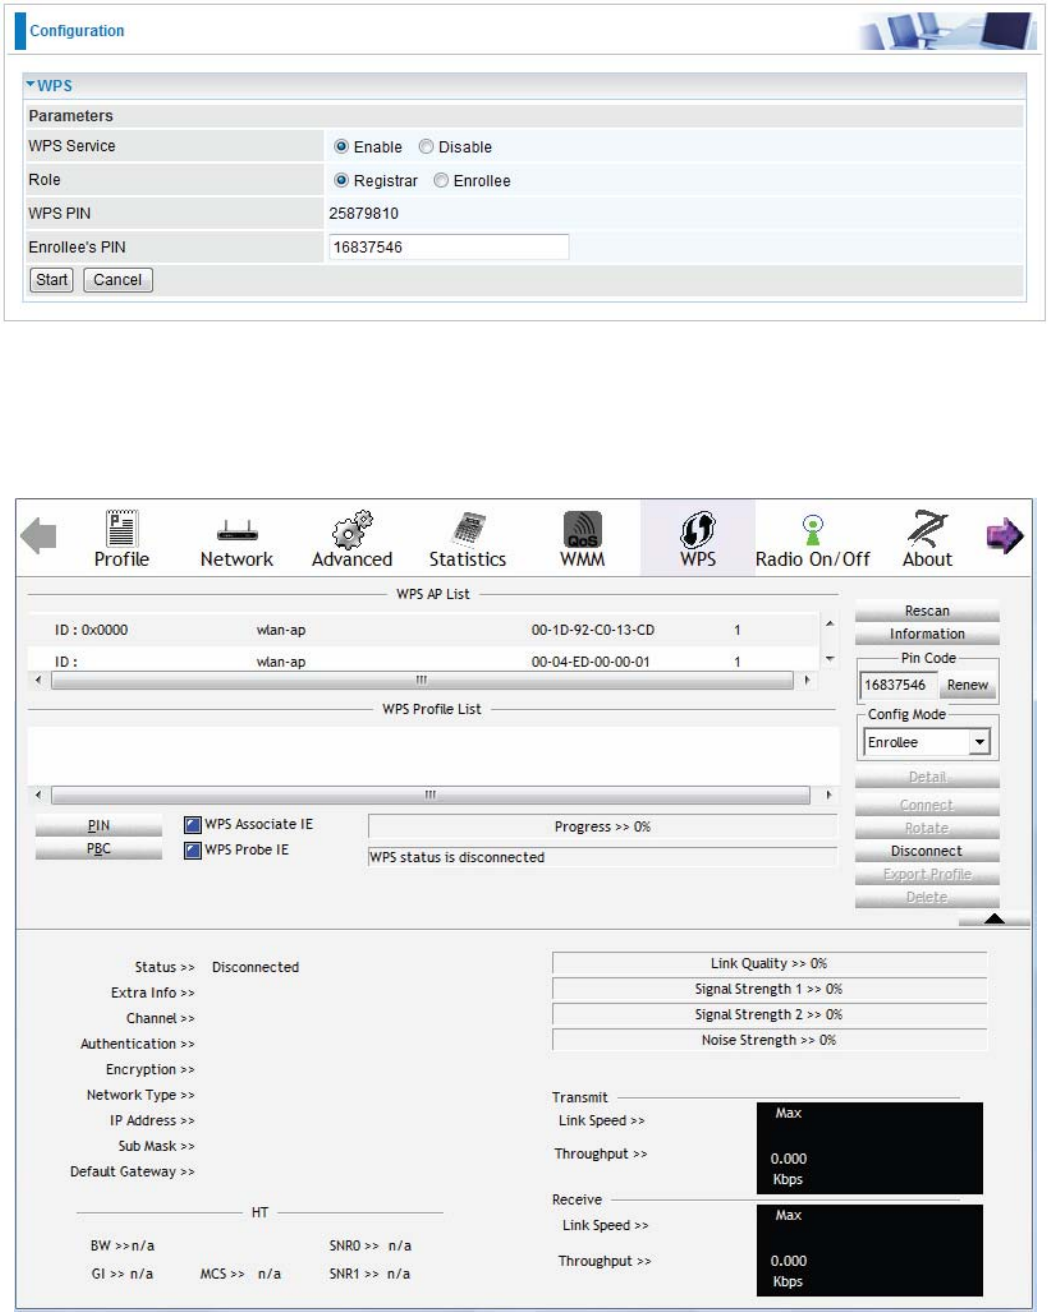Click the gray back arrow icon
This screenshot has height=1312, width=1051.
tap(39, 535)
